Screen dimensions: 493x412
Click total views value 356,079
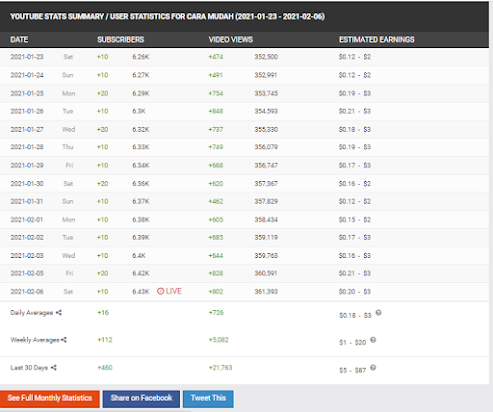[266, 147]
